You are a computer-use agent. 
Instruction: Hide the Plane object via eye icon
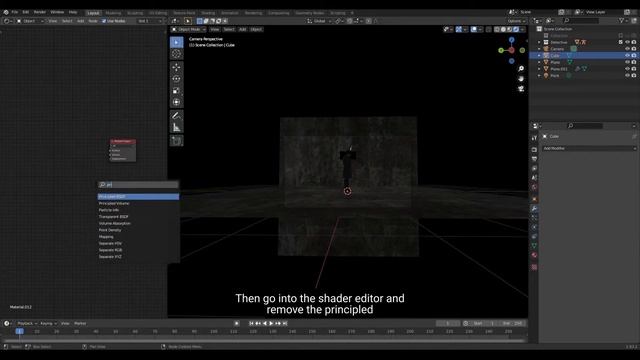(x=627, y=62)
